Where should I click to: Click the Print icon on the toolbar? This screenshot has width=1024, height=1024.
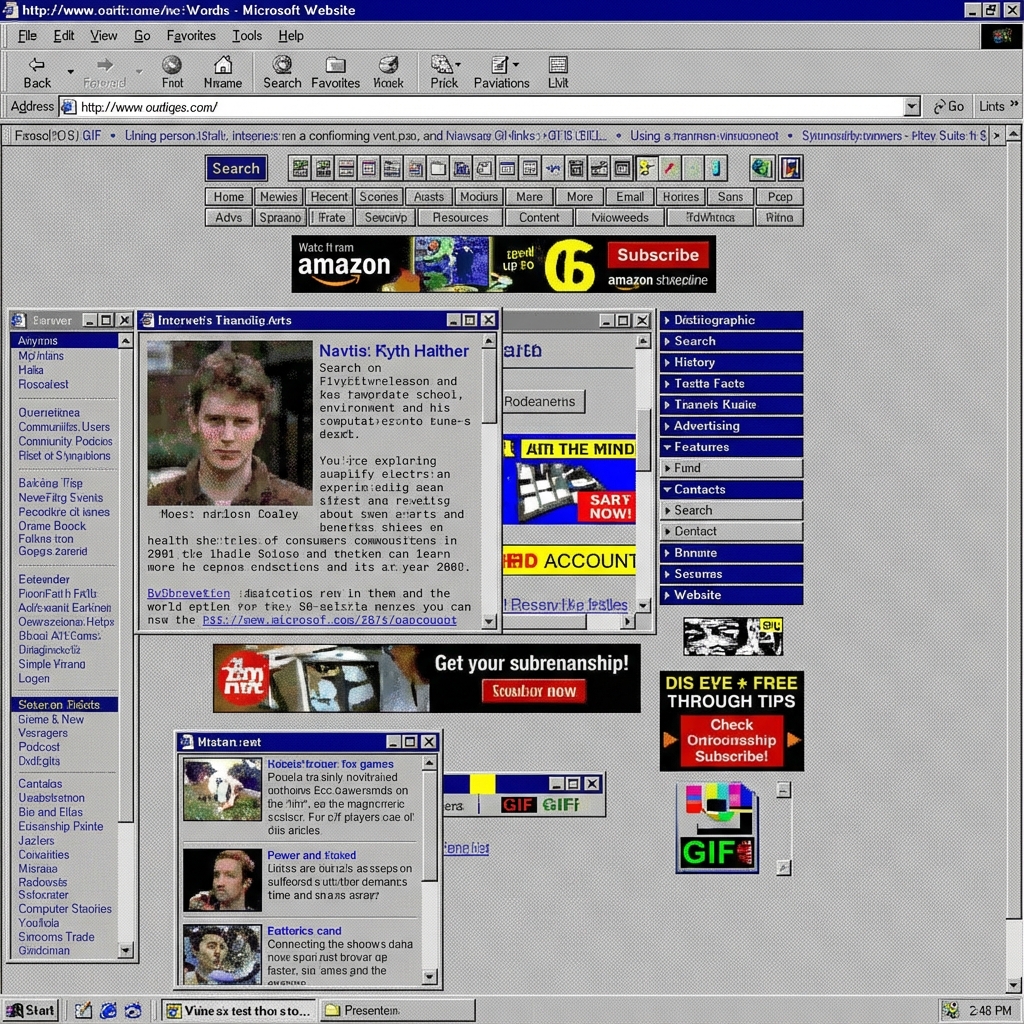coord(443,70)
